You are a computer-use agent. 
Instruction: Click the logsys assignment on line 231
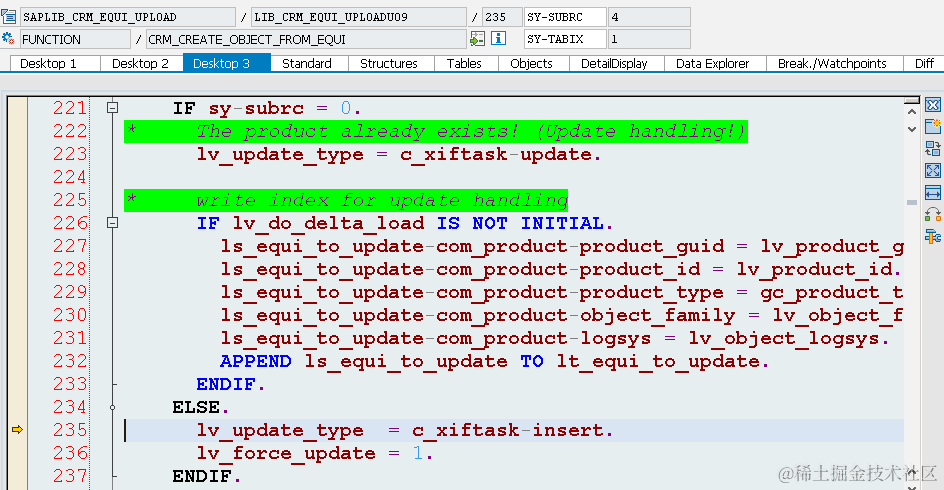(x=554, y=338)
